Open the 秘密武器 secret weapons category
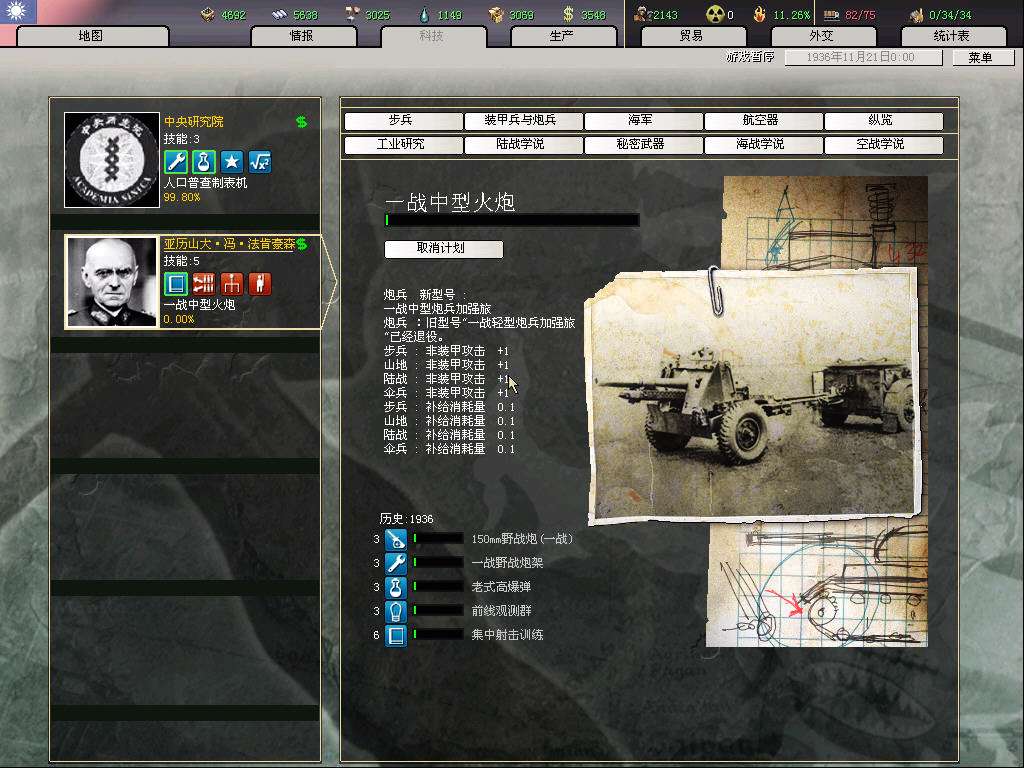The width and height of the screenshot is (1024, 768). click(643, 144)
